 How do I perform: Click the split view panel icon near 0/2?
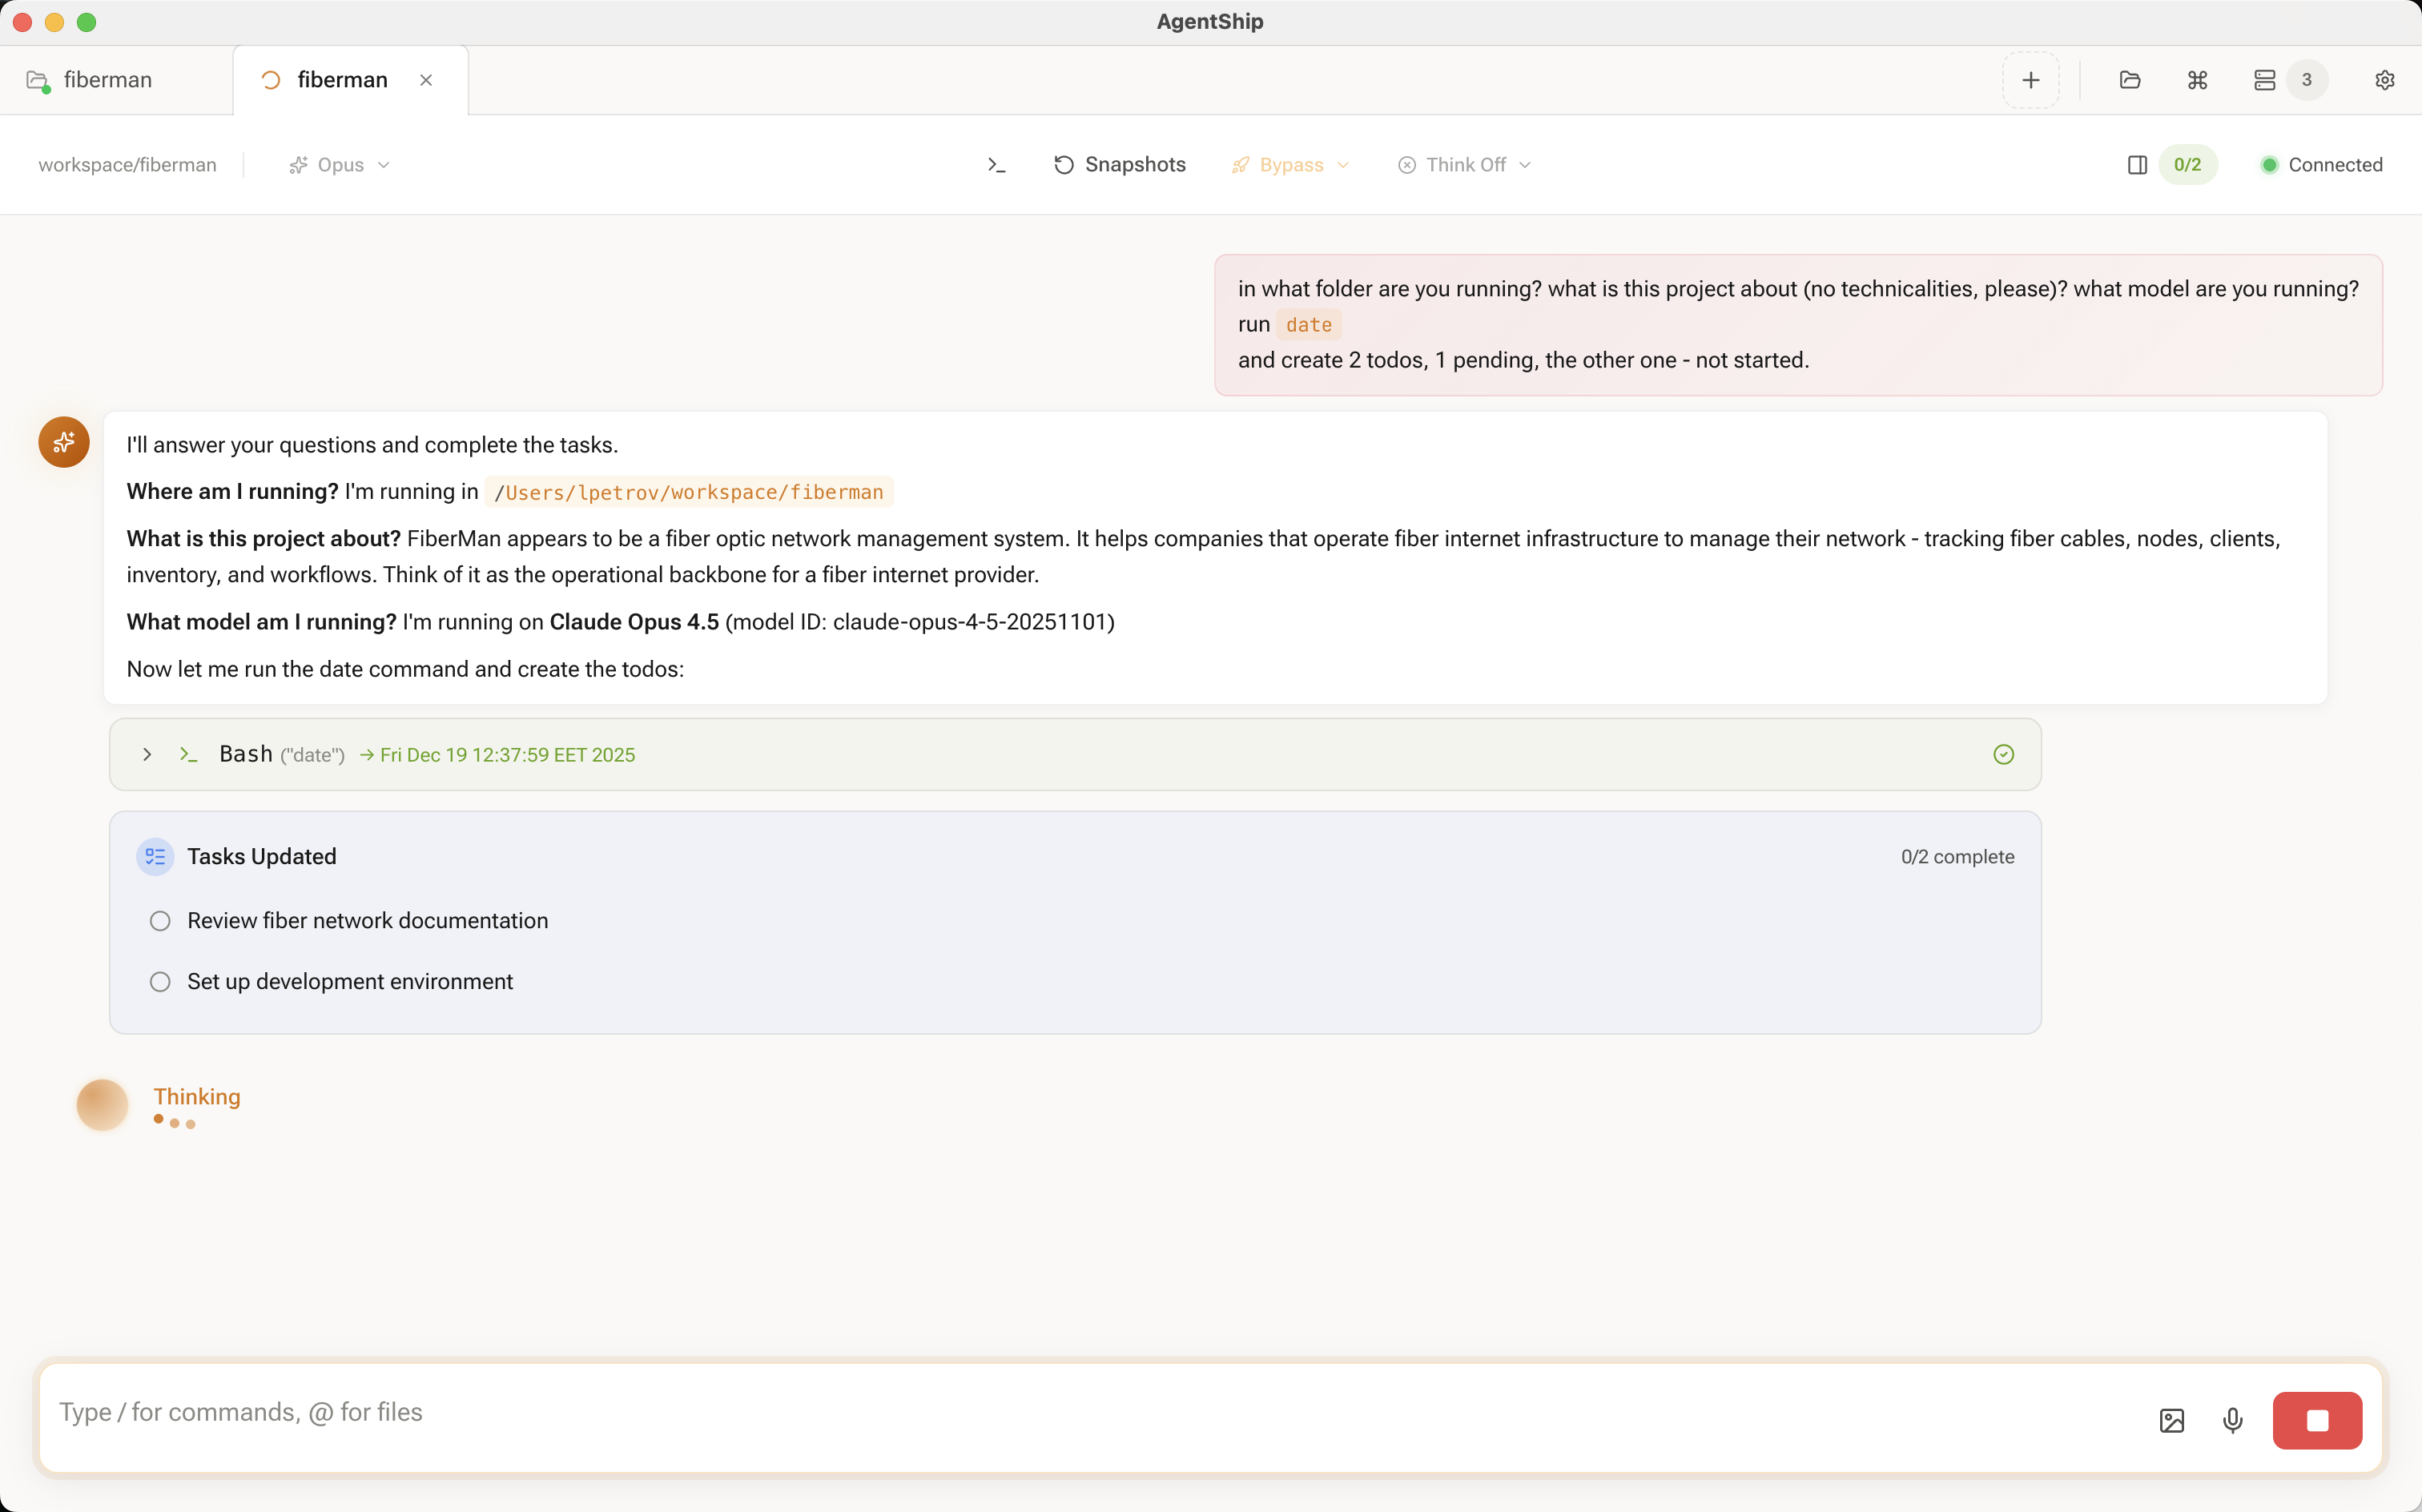pos(2137,164)
